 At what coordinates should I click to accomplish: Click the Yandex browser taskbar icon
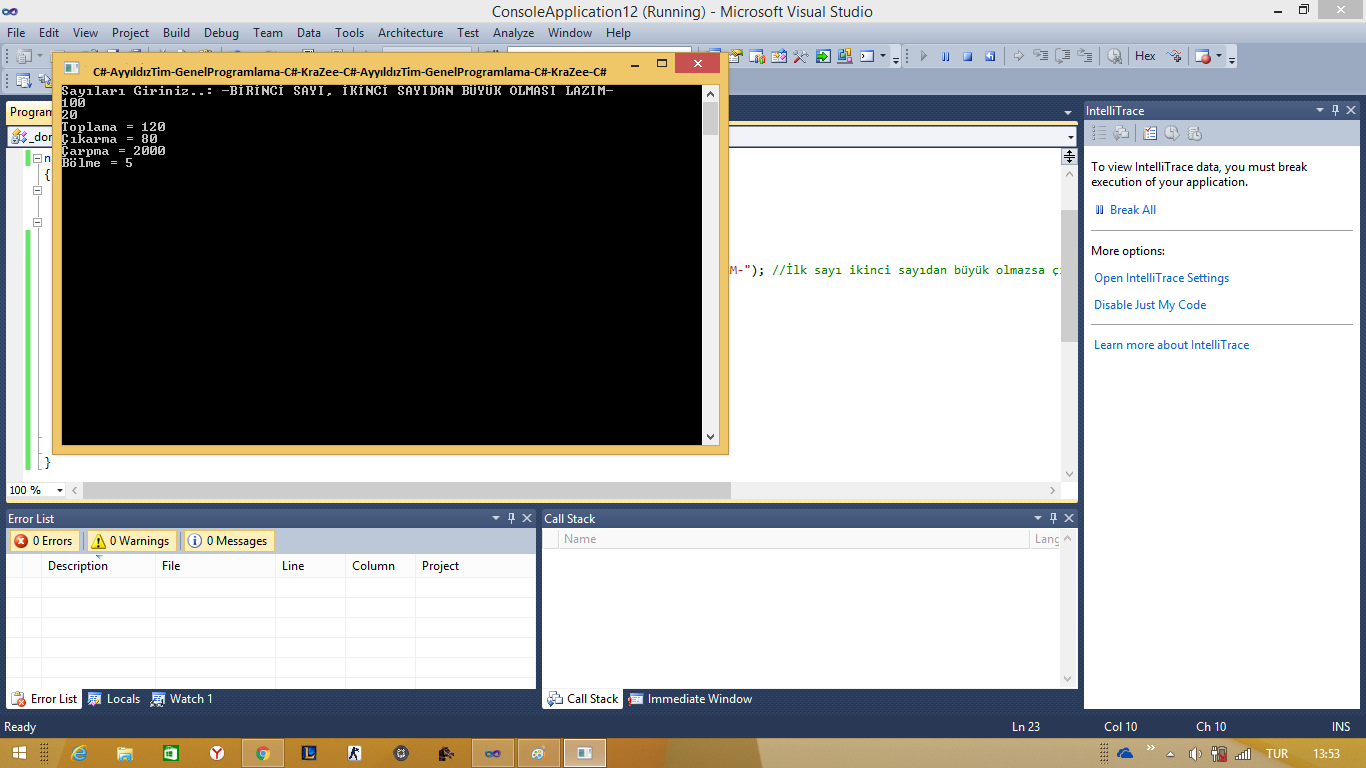click(x=217, y=753)
